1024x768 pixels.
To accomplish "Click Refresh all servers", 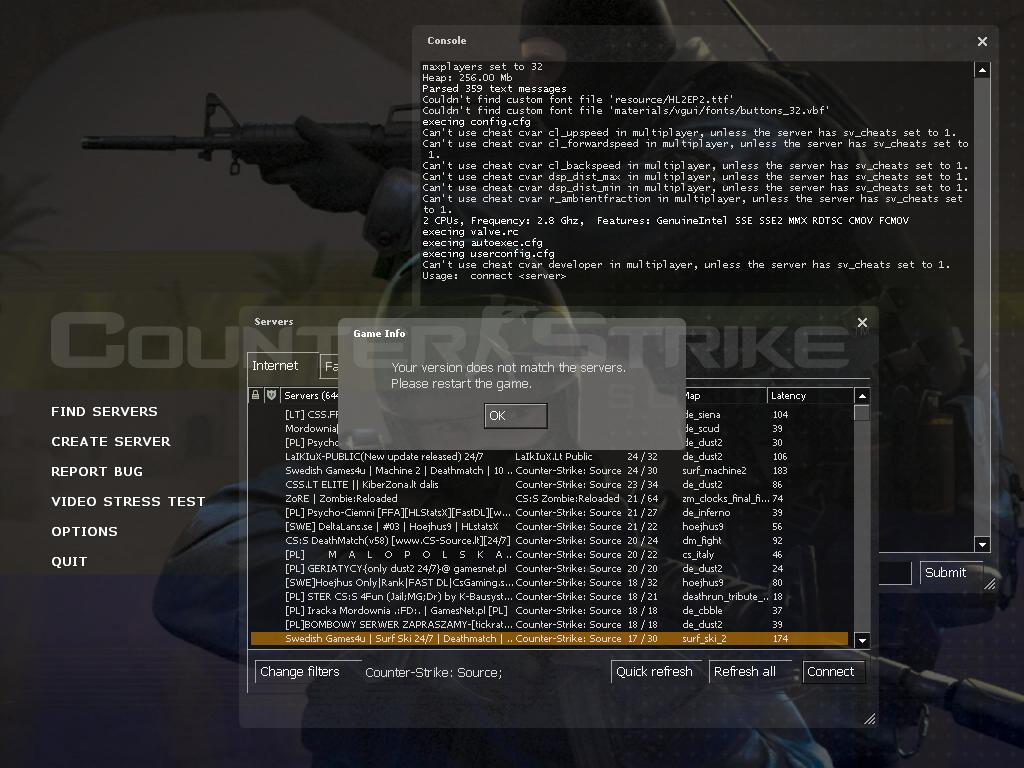I will coord(750,671).
